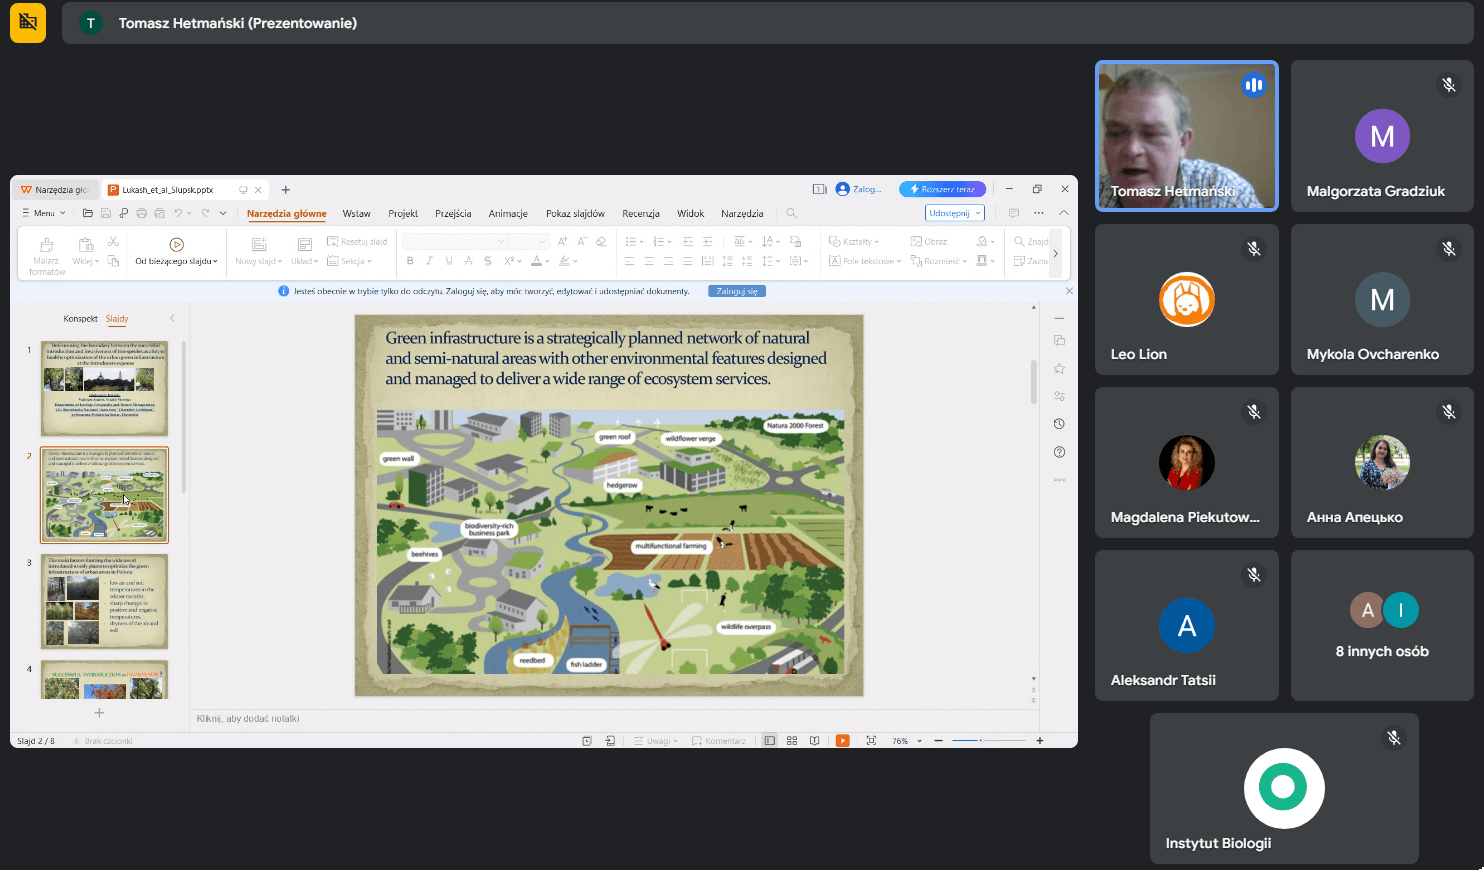The height and width of the screenshot is (870, 1484).
Task: Switch to reading view in status bar
Action: (x=814, y=741)
